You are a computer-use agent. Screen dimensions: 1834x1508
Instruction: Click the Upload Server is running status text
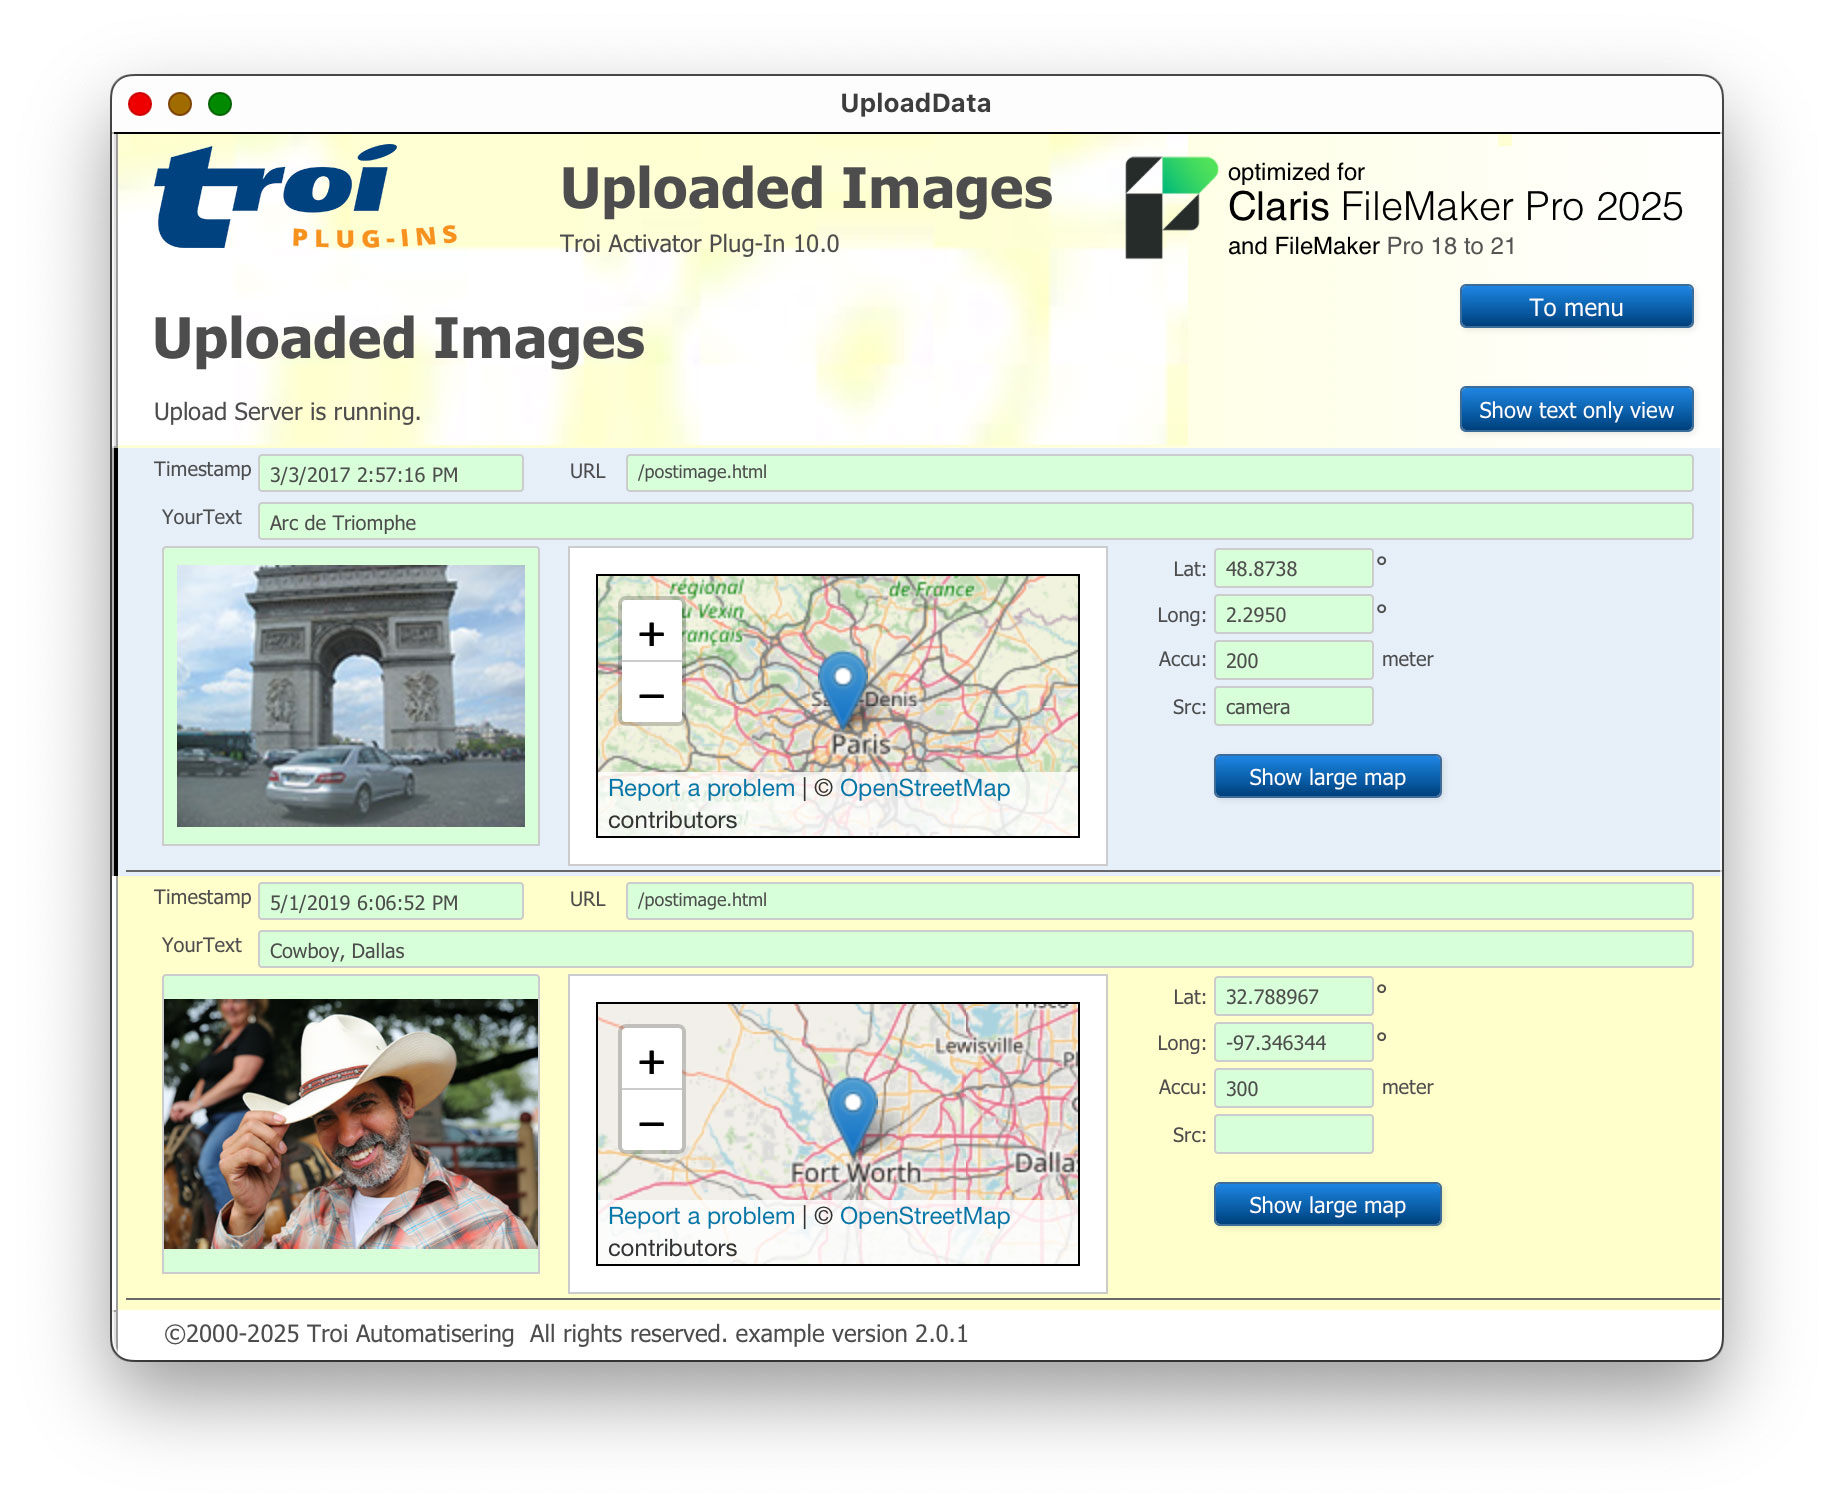287,412
